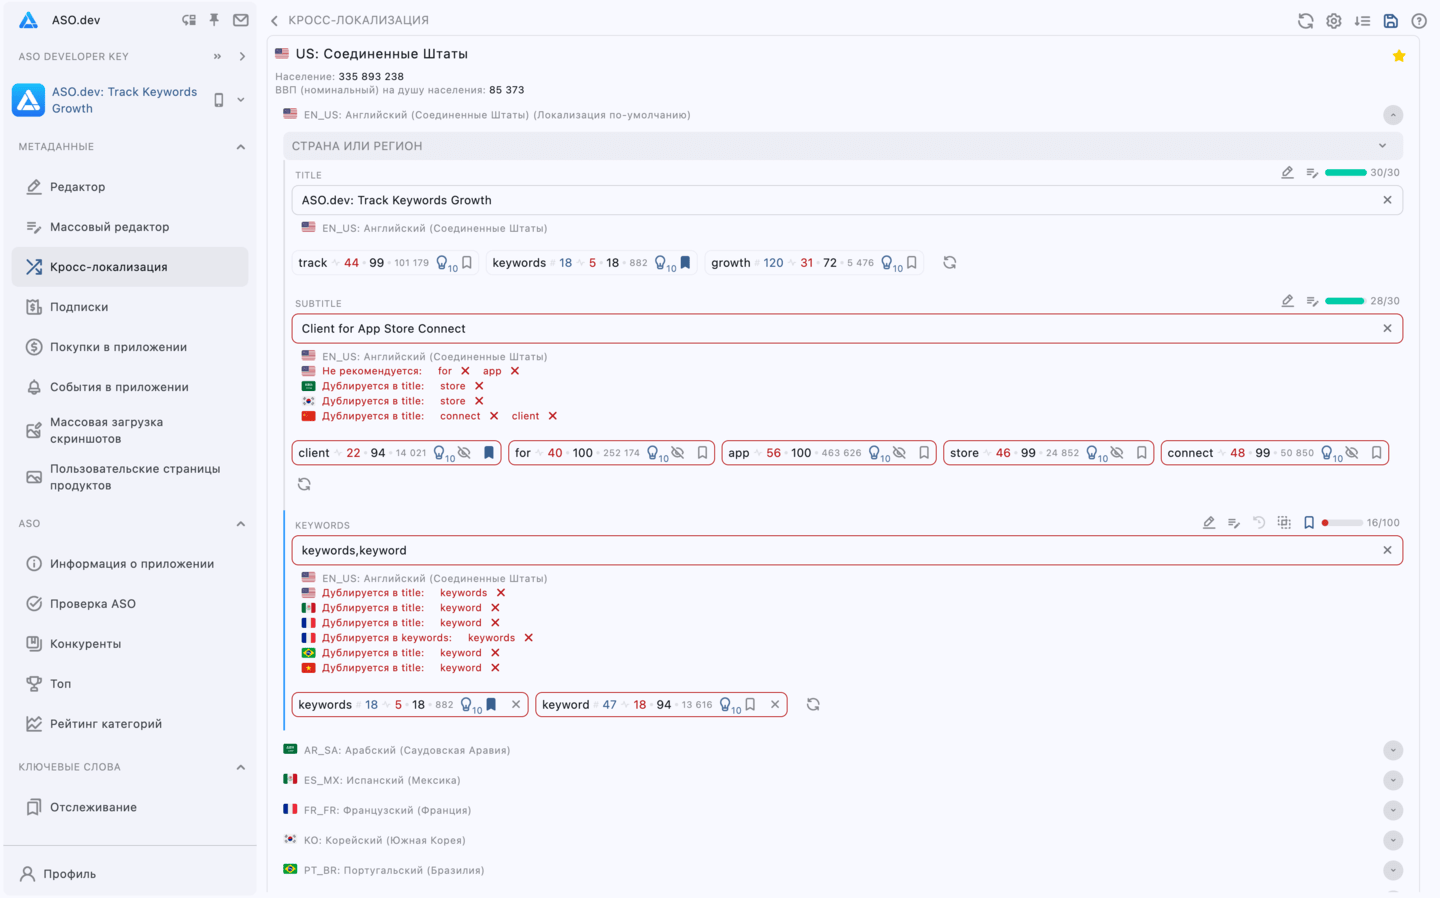The image size is (1440, 898).
Task: Open 'Конкуренты' in the sidebar
Action: tap(85, 644)
